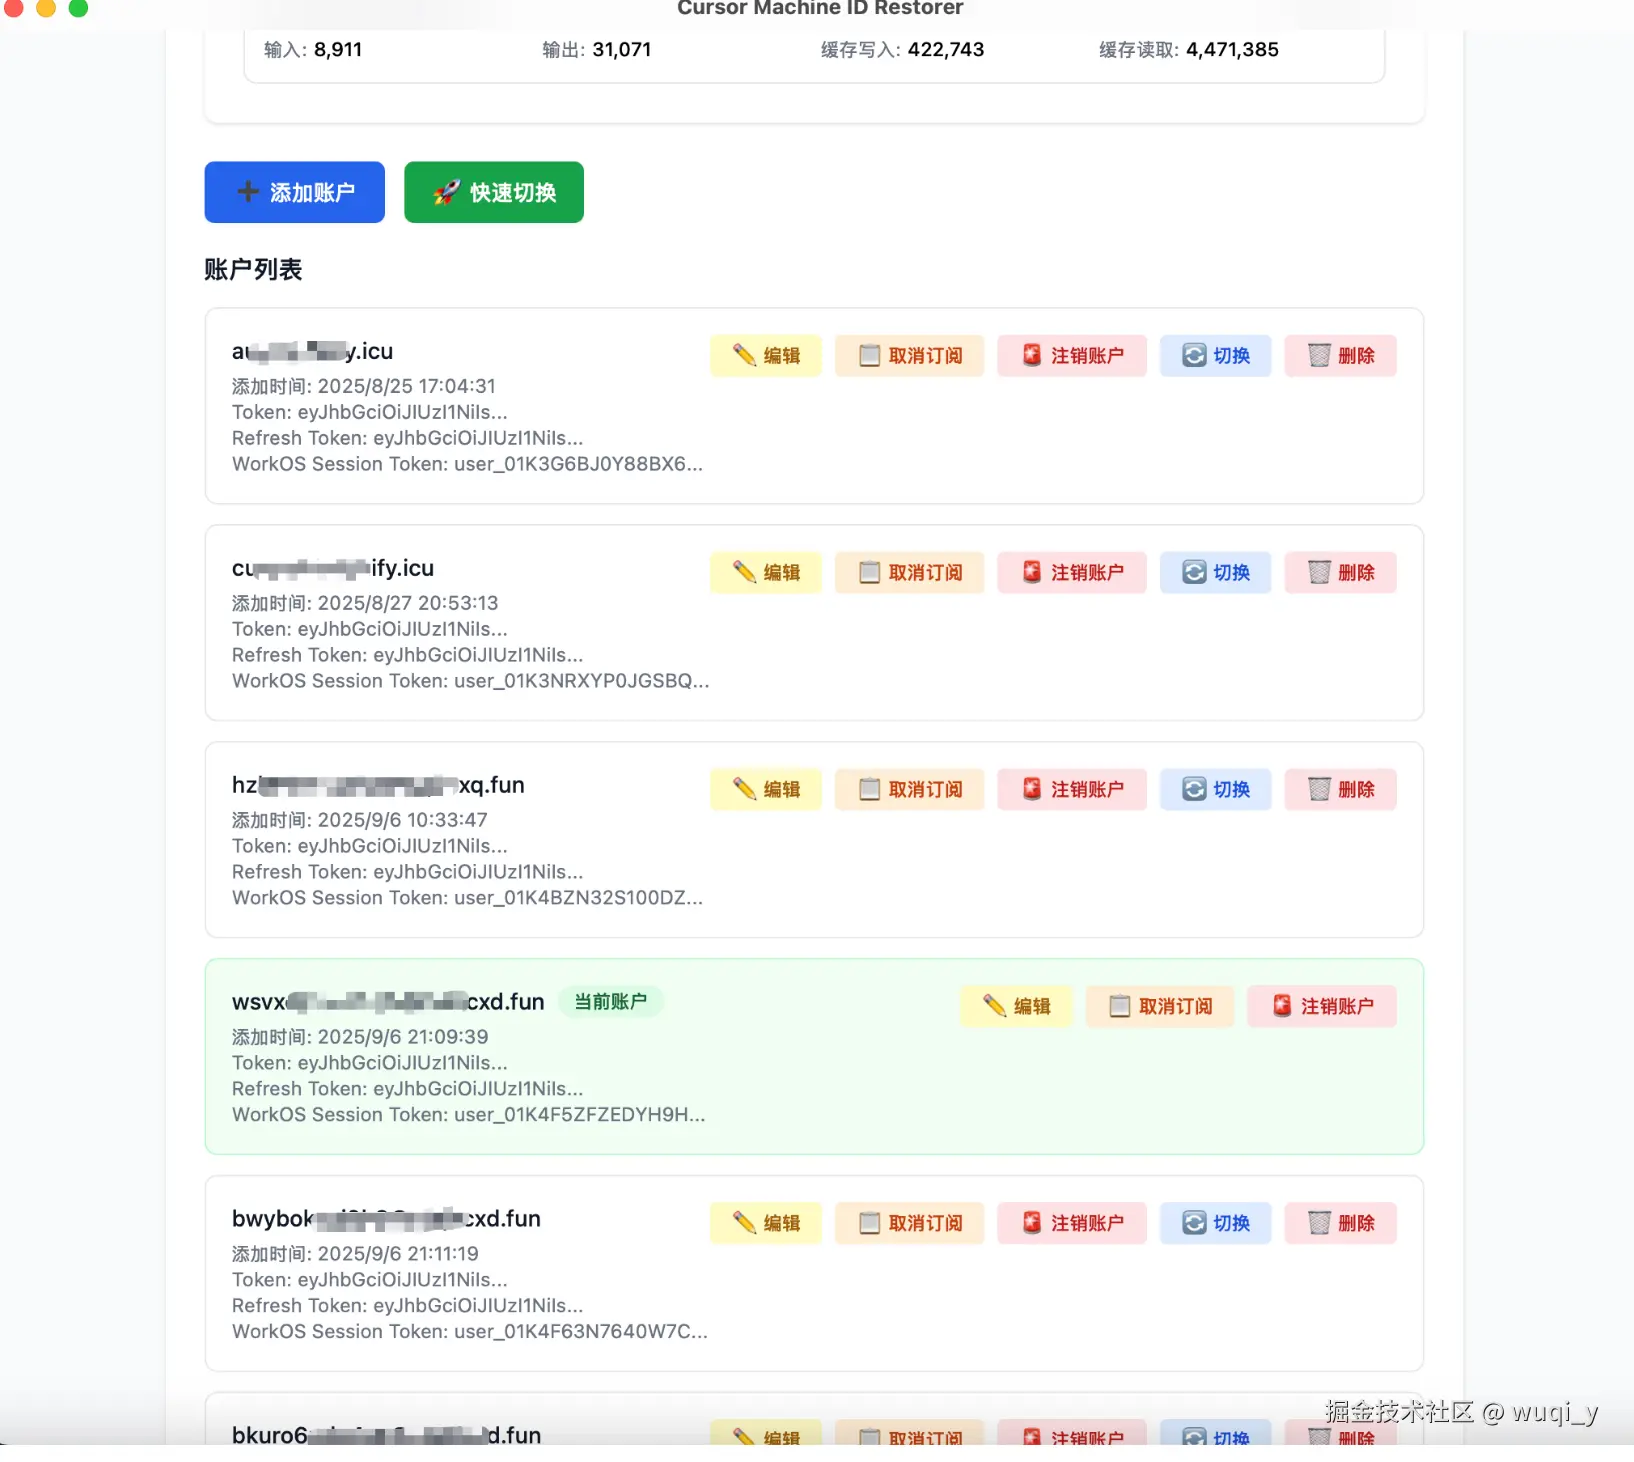Delete the account added 2025/8/25 17:04:31
This screenshot has width=1634, height=1462.
coord(1341,356)
